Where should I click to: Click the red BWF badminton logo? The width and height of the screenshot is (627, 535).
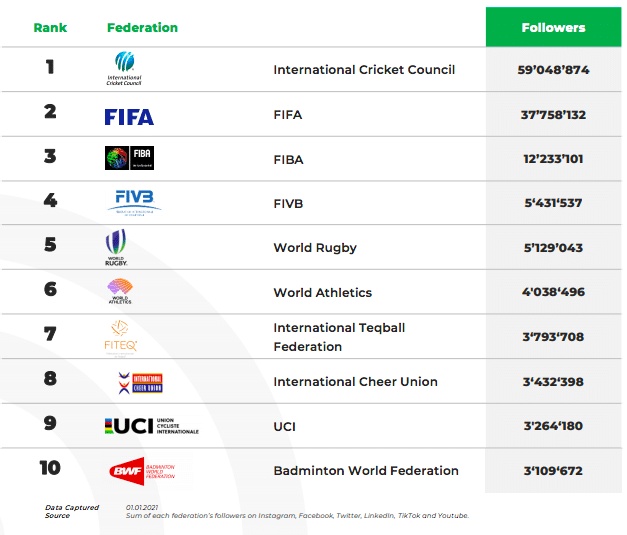coord(142,471)
